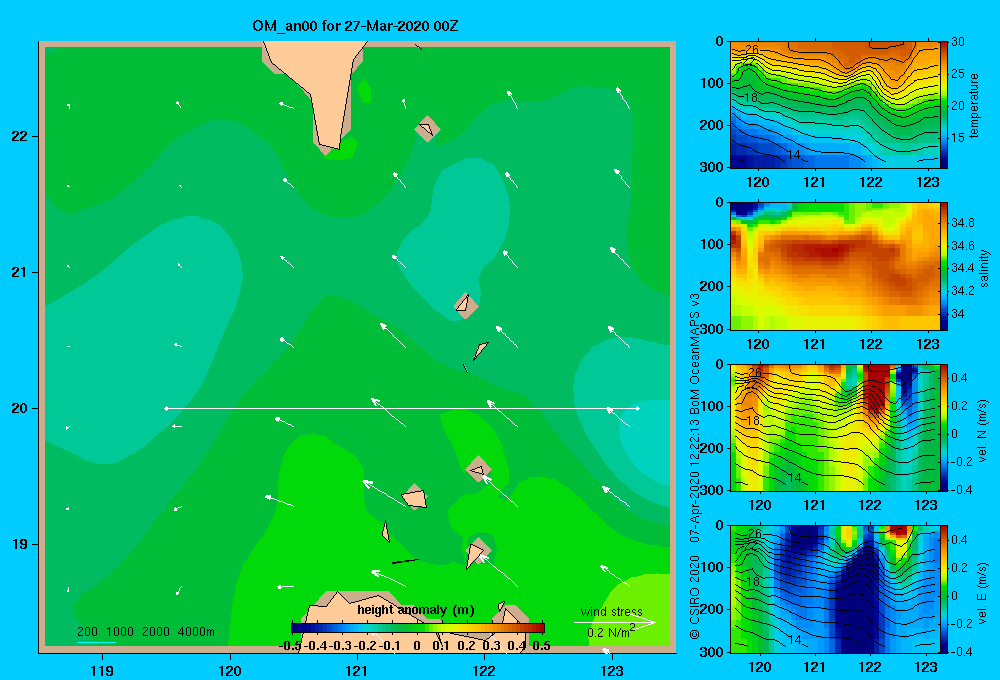
Task: Click the temperature cross-section panel
Action: point(834,105)
